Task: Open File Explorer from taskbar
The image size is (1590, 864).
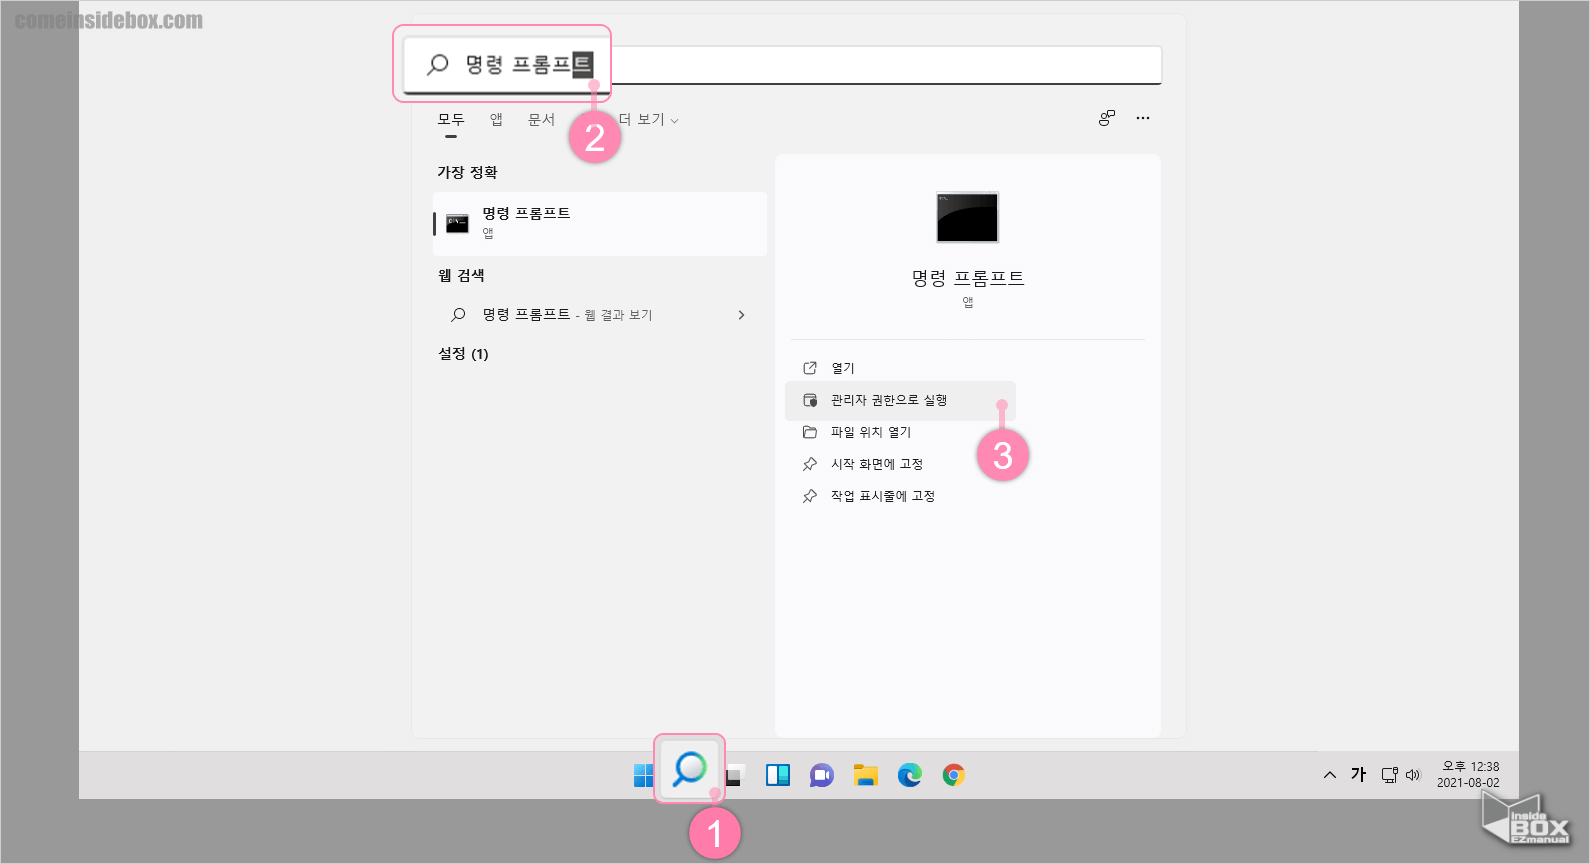Action: click(866, 775)
